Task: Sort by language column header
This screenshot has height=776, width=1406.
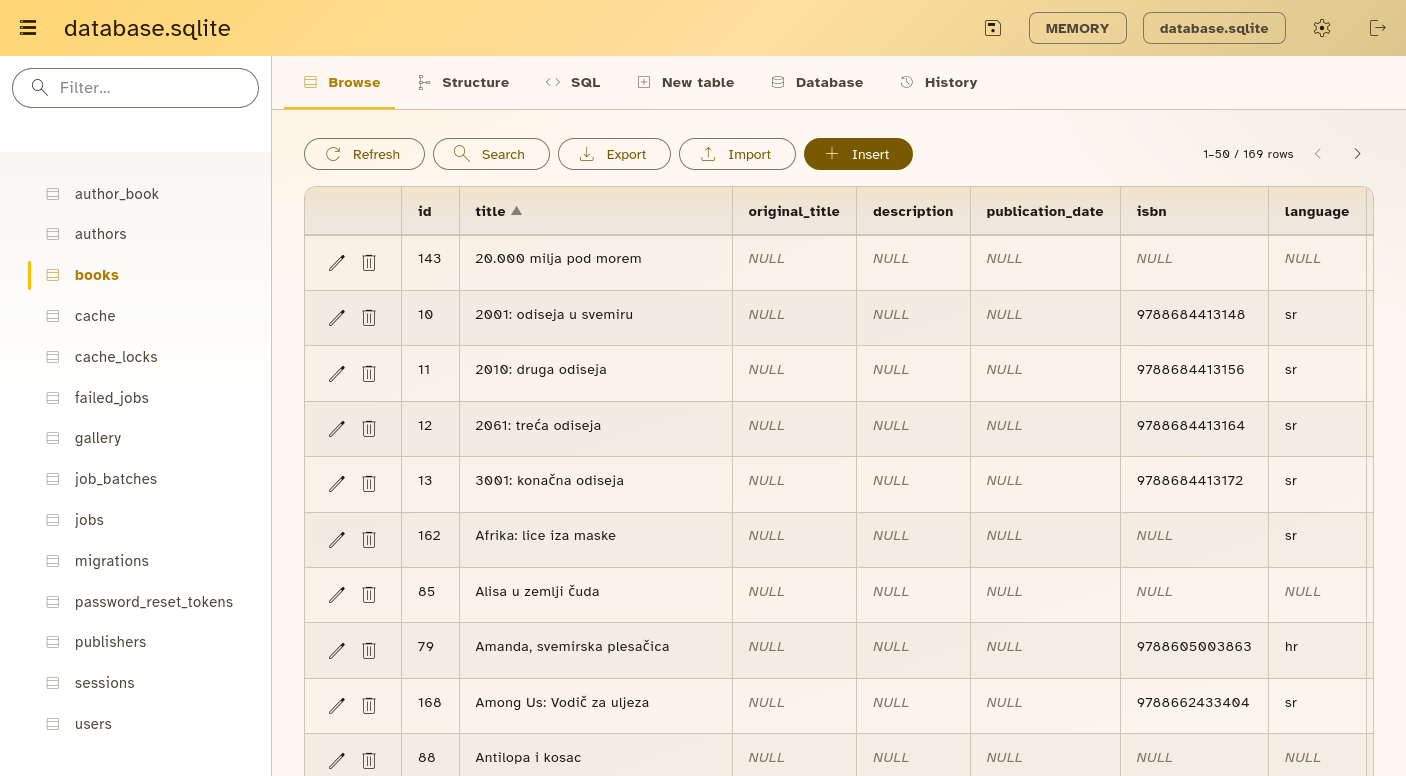Action: click(1317, 211)
